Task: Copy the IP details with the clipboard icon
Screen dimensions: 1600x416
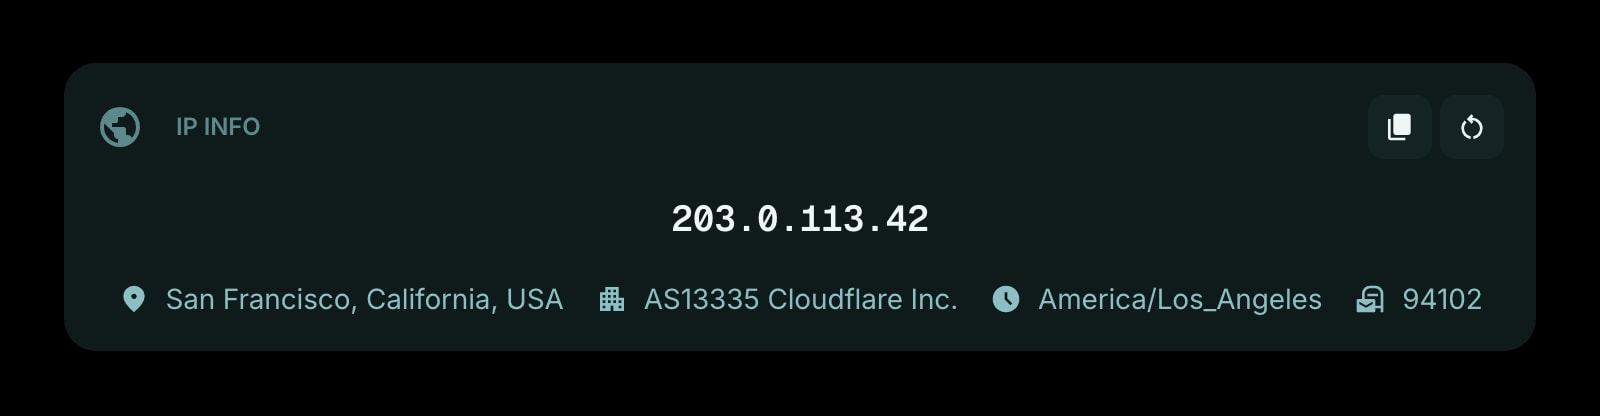Action: (1399, 127)
